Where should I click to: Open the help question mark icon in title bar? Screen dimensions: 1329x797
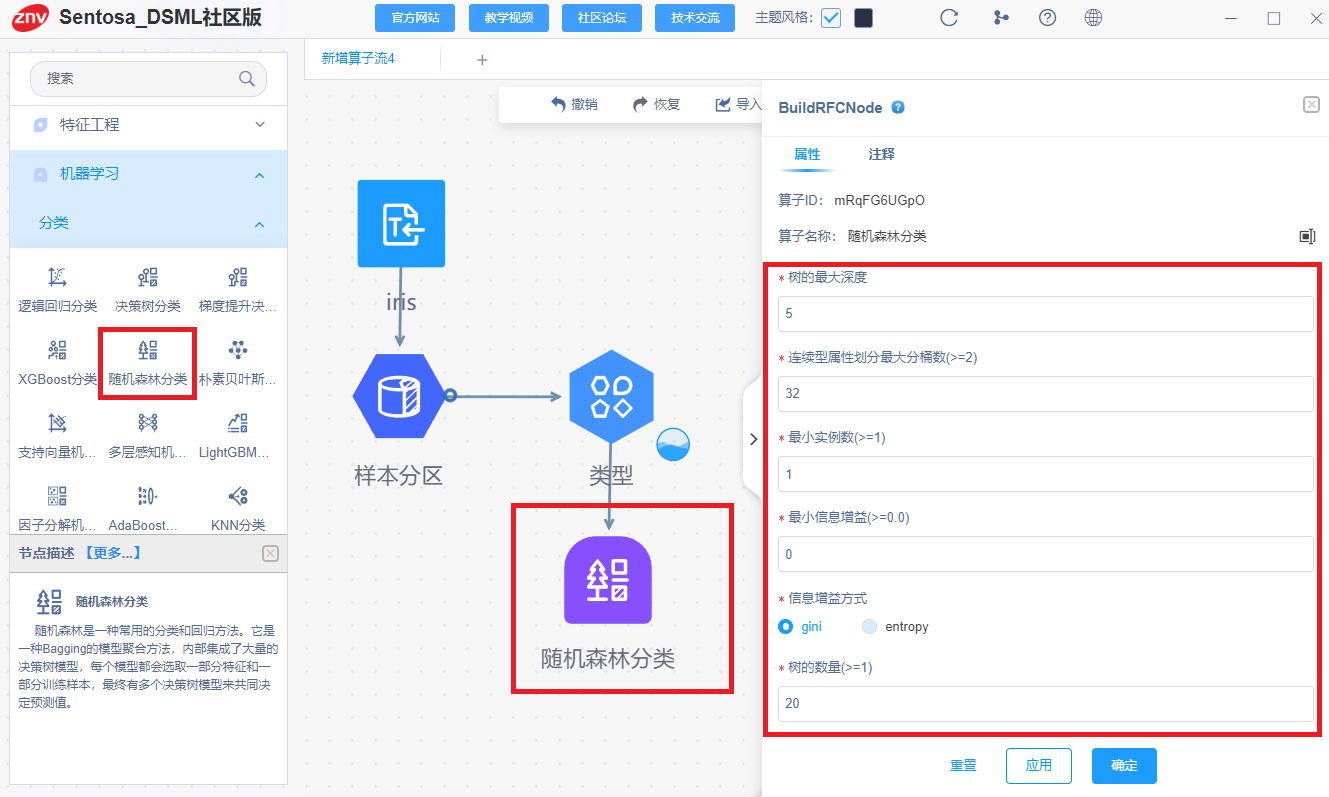pyautogui.click(x=1048, y=18)
